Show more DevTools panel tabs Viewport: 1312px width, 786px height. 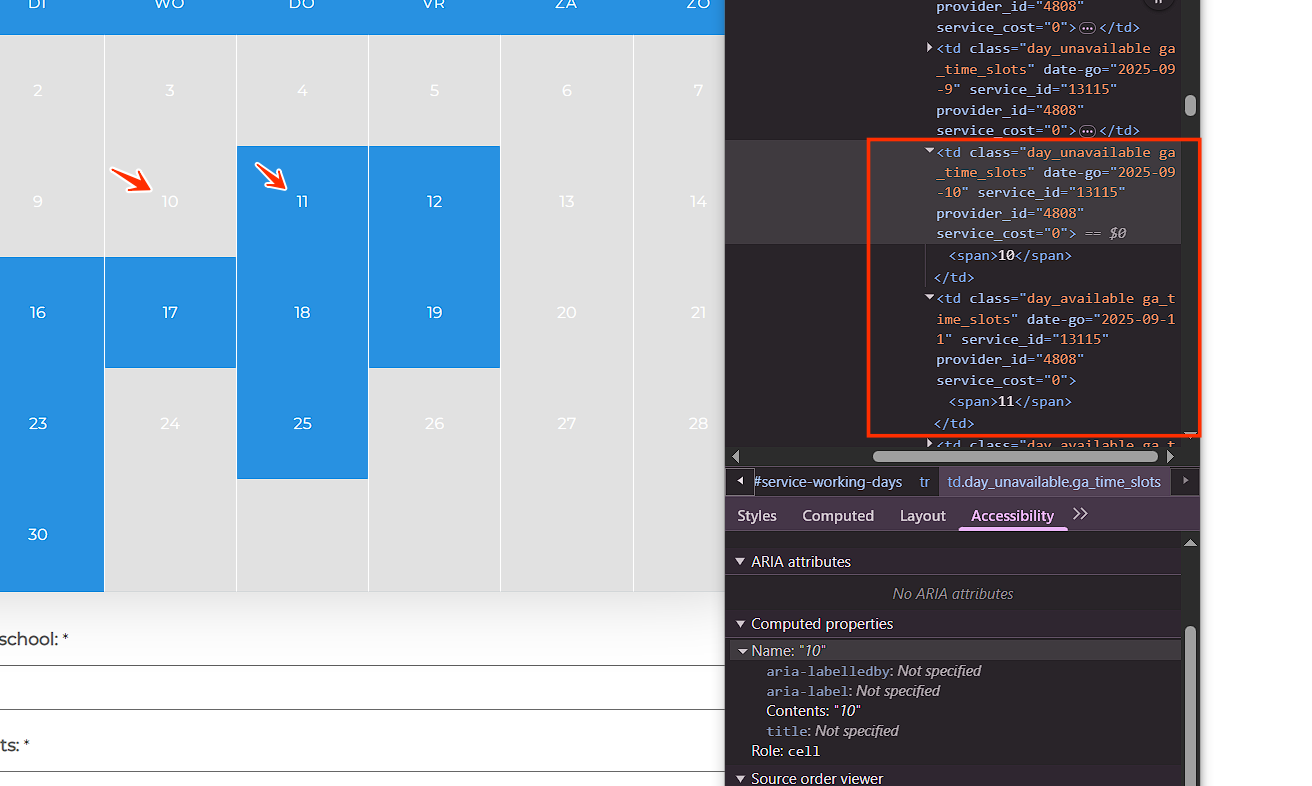(x=1080, y=514)
